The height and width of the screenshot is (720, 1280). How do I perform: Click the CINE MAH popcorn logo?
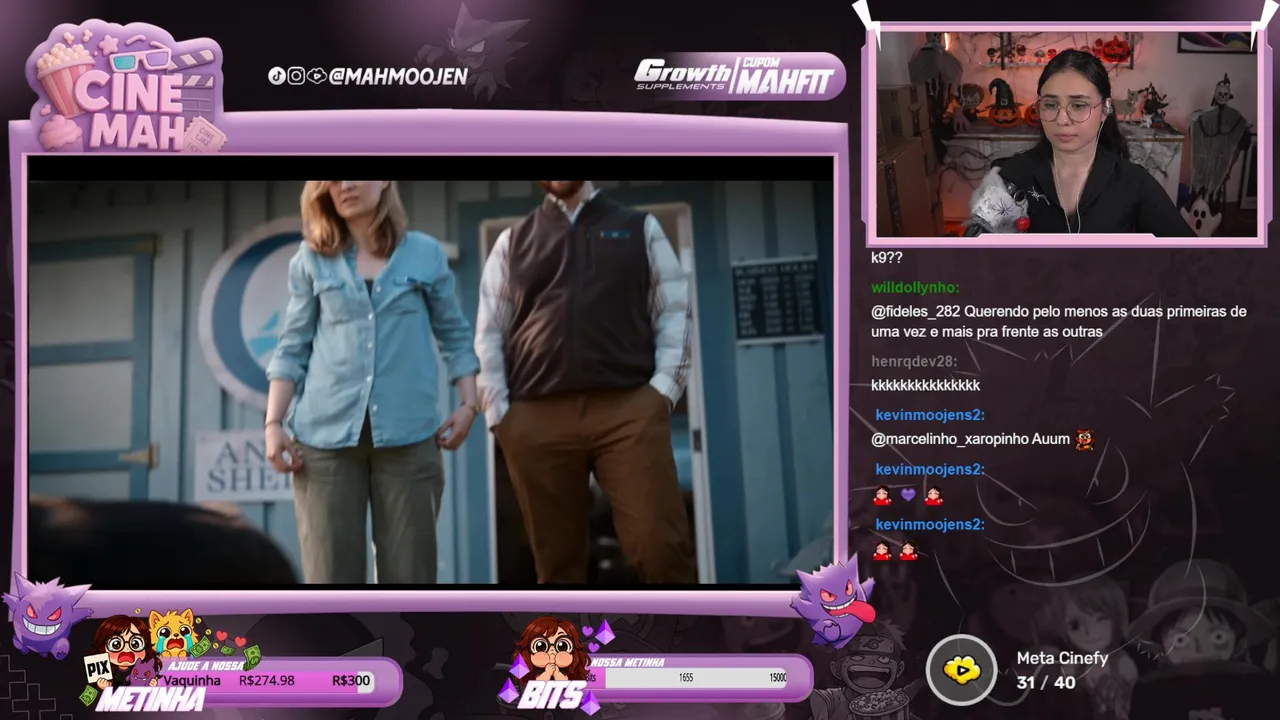(128, 88)
